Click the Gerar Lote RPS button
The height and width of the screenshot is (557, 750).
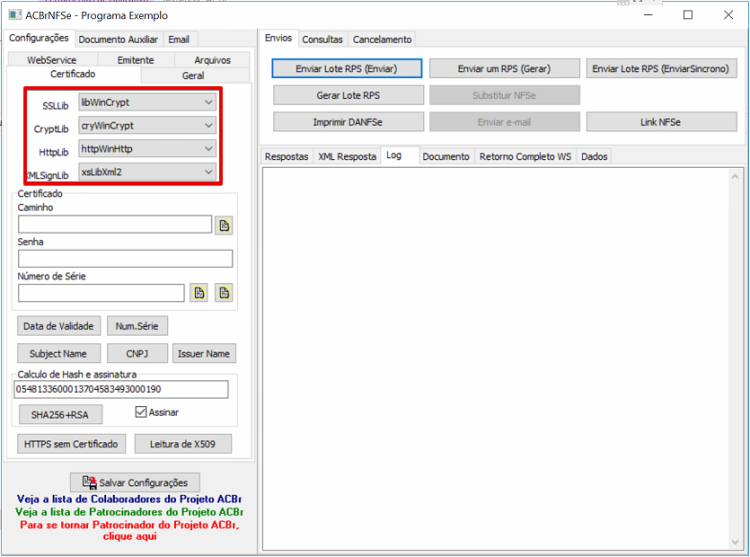click(348, 95)
